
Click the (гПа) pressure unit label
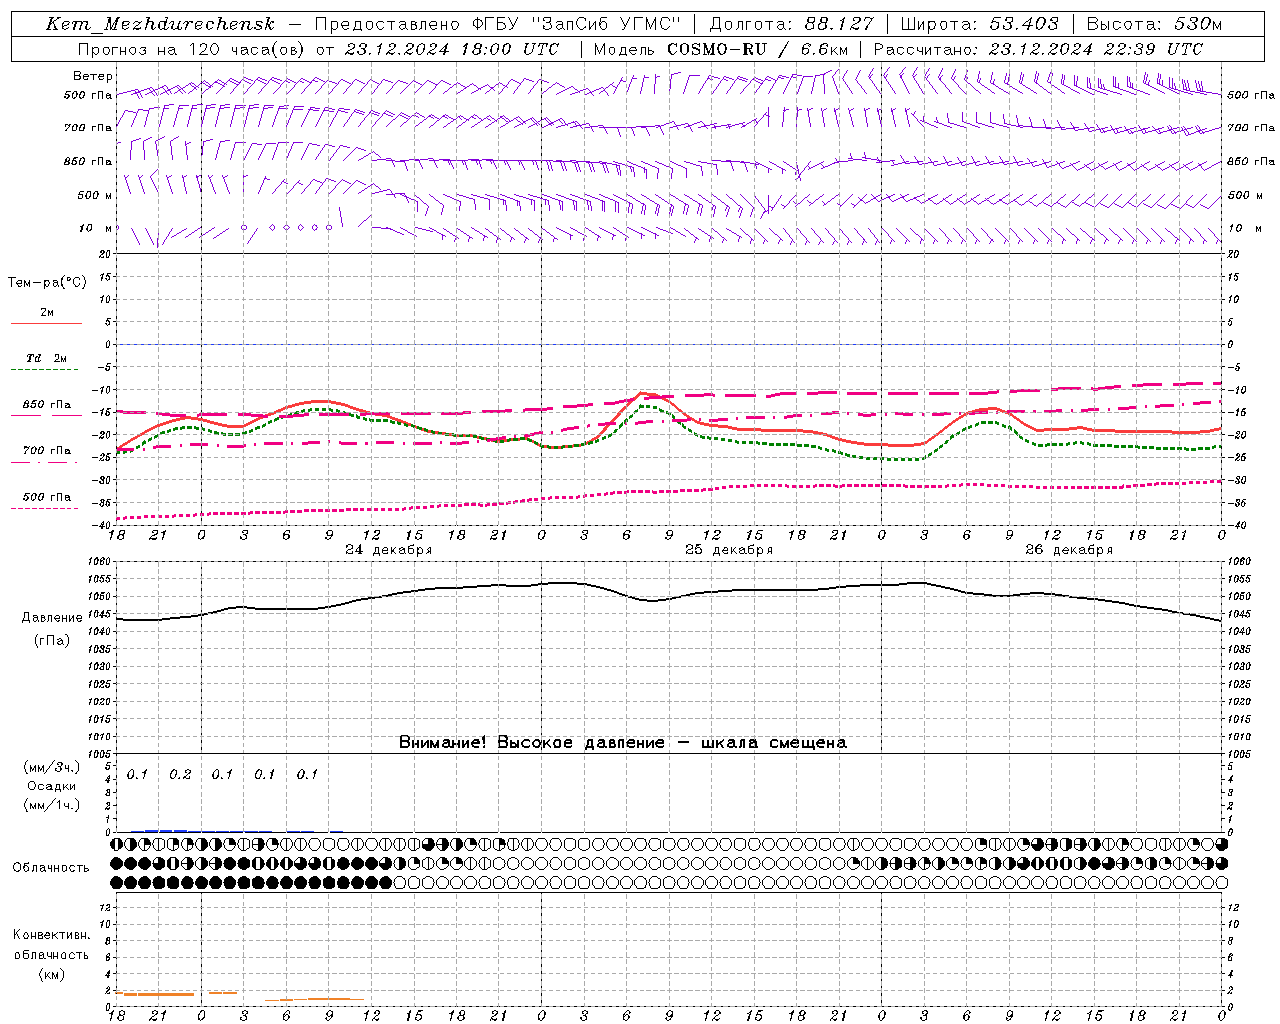tap(52, 641)
